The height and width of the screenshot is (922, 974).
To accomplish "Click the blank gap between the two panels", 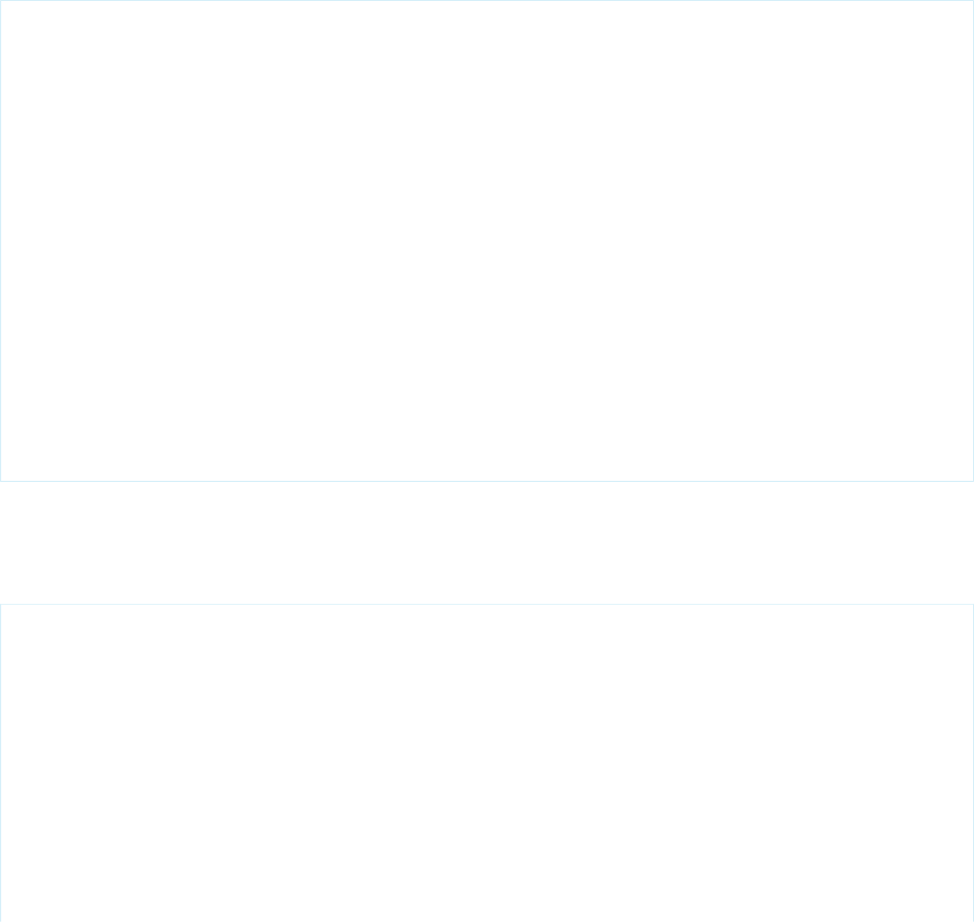I will [487, 543].
